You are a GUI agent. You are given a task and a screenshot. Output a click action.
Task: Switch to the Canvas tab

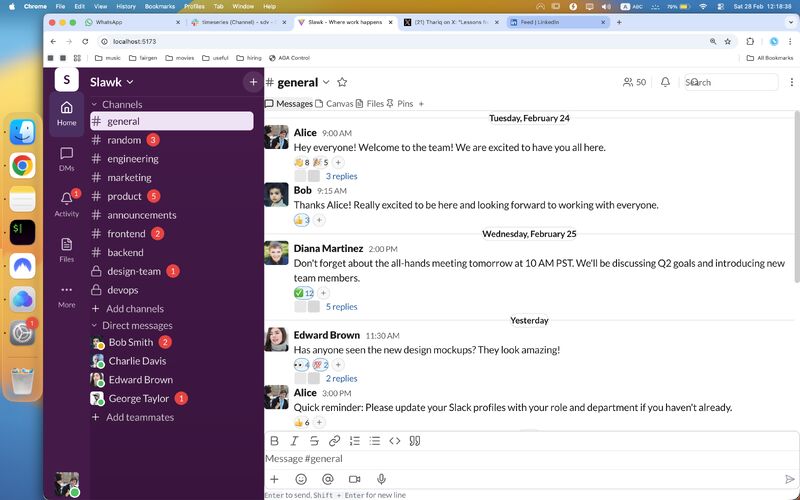(x=334, y=104)
